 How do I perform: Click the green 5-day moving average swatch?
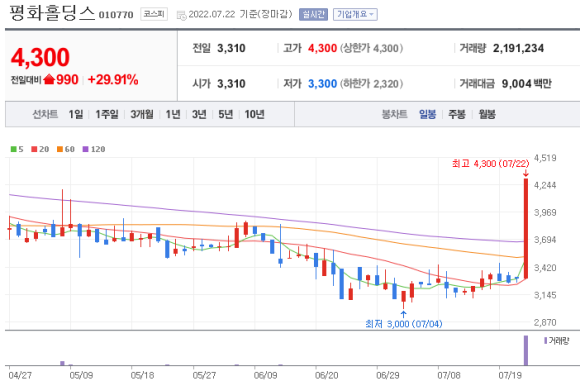click(14, 149)
